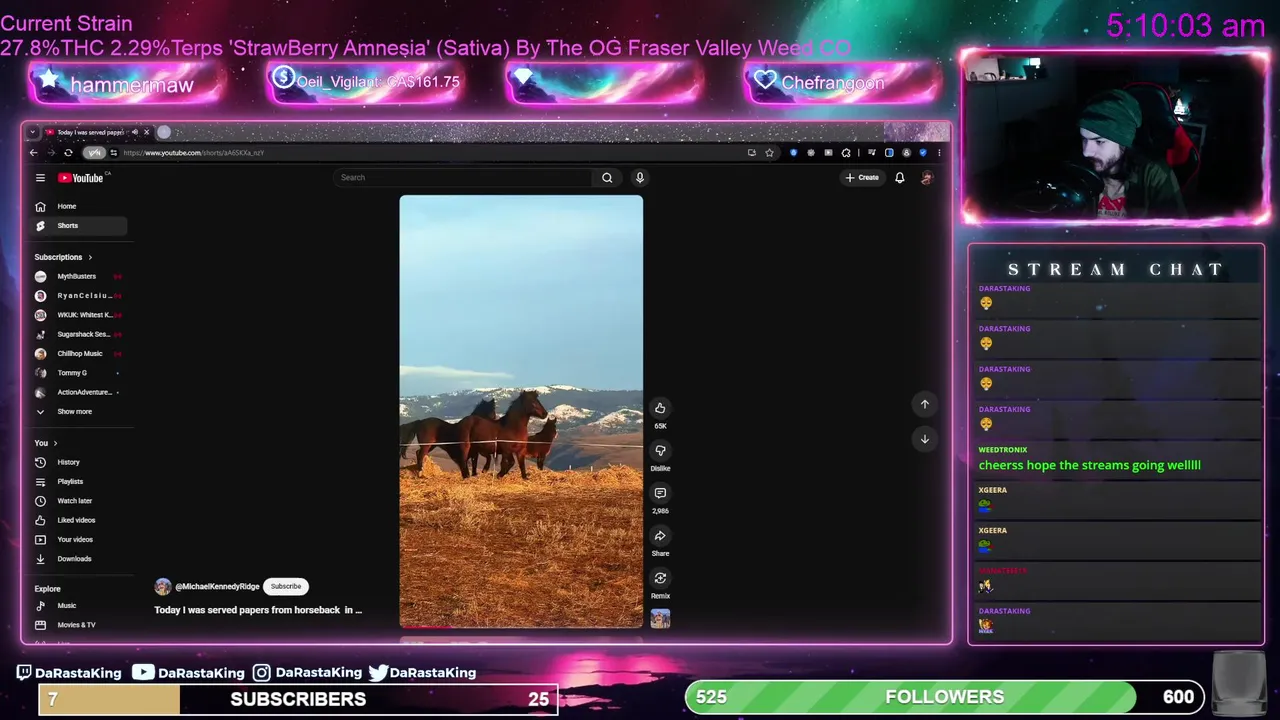Click the streamer webcam overlay
Image resolution: width=1280 pixels, height=720 pixels.
pos(1115,137)
